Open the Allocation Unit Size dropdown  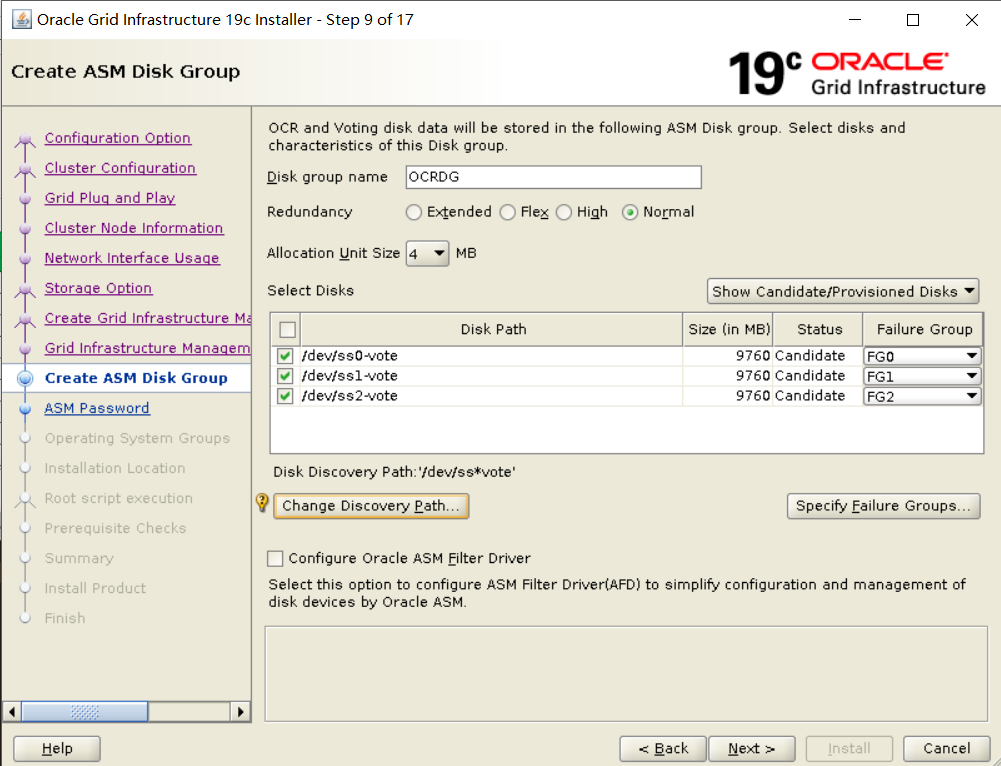click(x=427, y=254)
